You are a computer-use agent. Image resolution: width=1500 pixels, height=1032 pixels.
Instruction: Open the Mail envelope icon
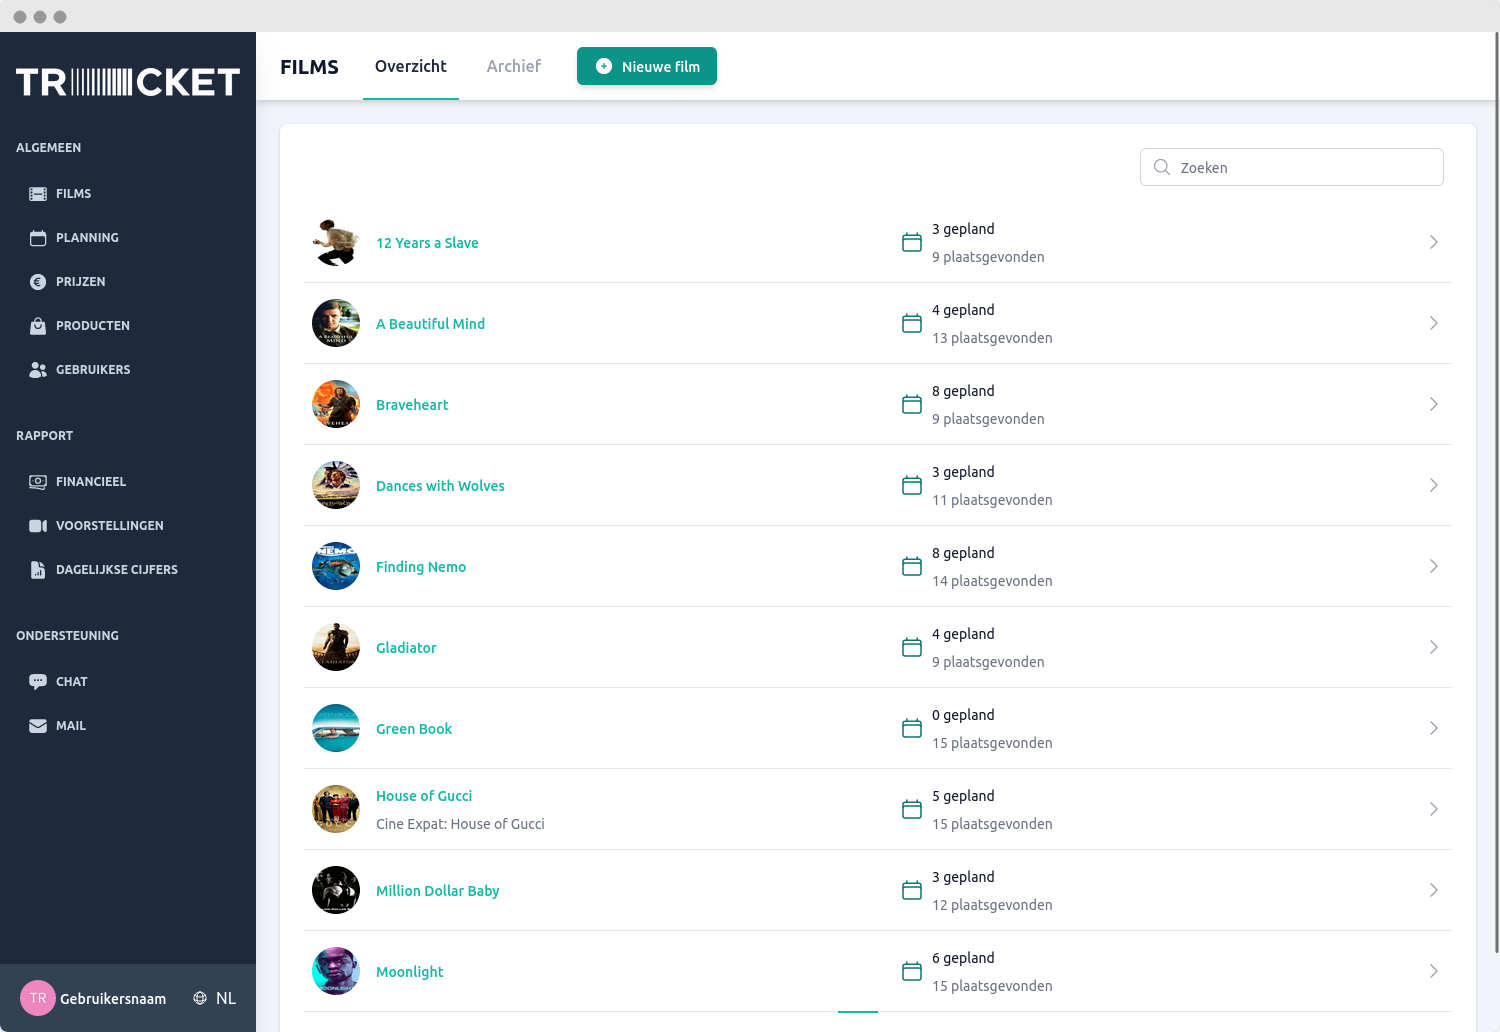click(x=38, y=726)
